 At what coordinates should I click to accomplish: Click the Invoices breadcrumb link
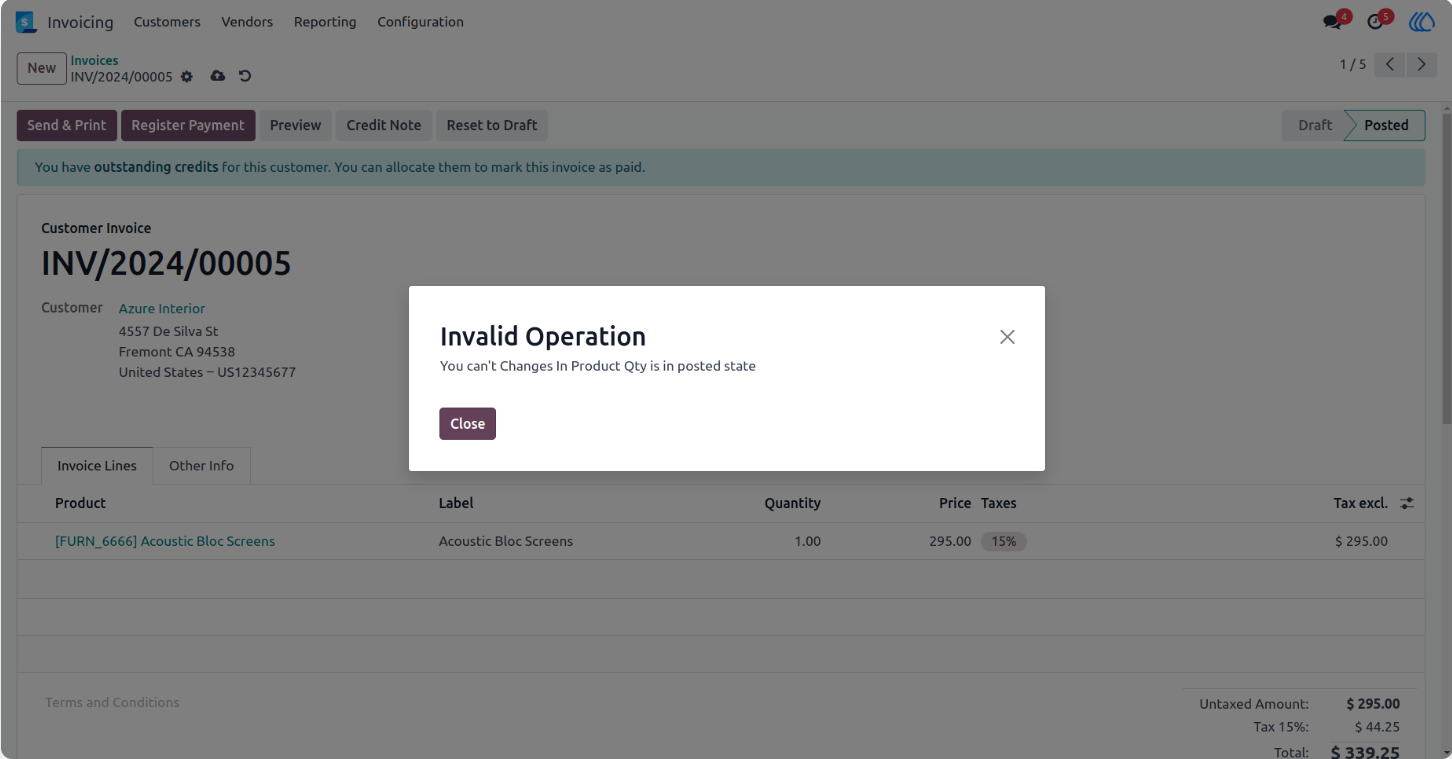click(94, 61)
